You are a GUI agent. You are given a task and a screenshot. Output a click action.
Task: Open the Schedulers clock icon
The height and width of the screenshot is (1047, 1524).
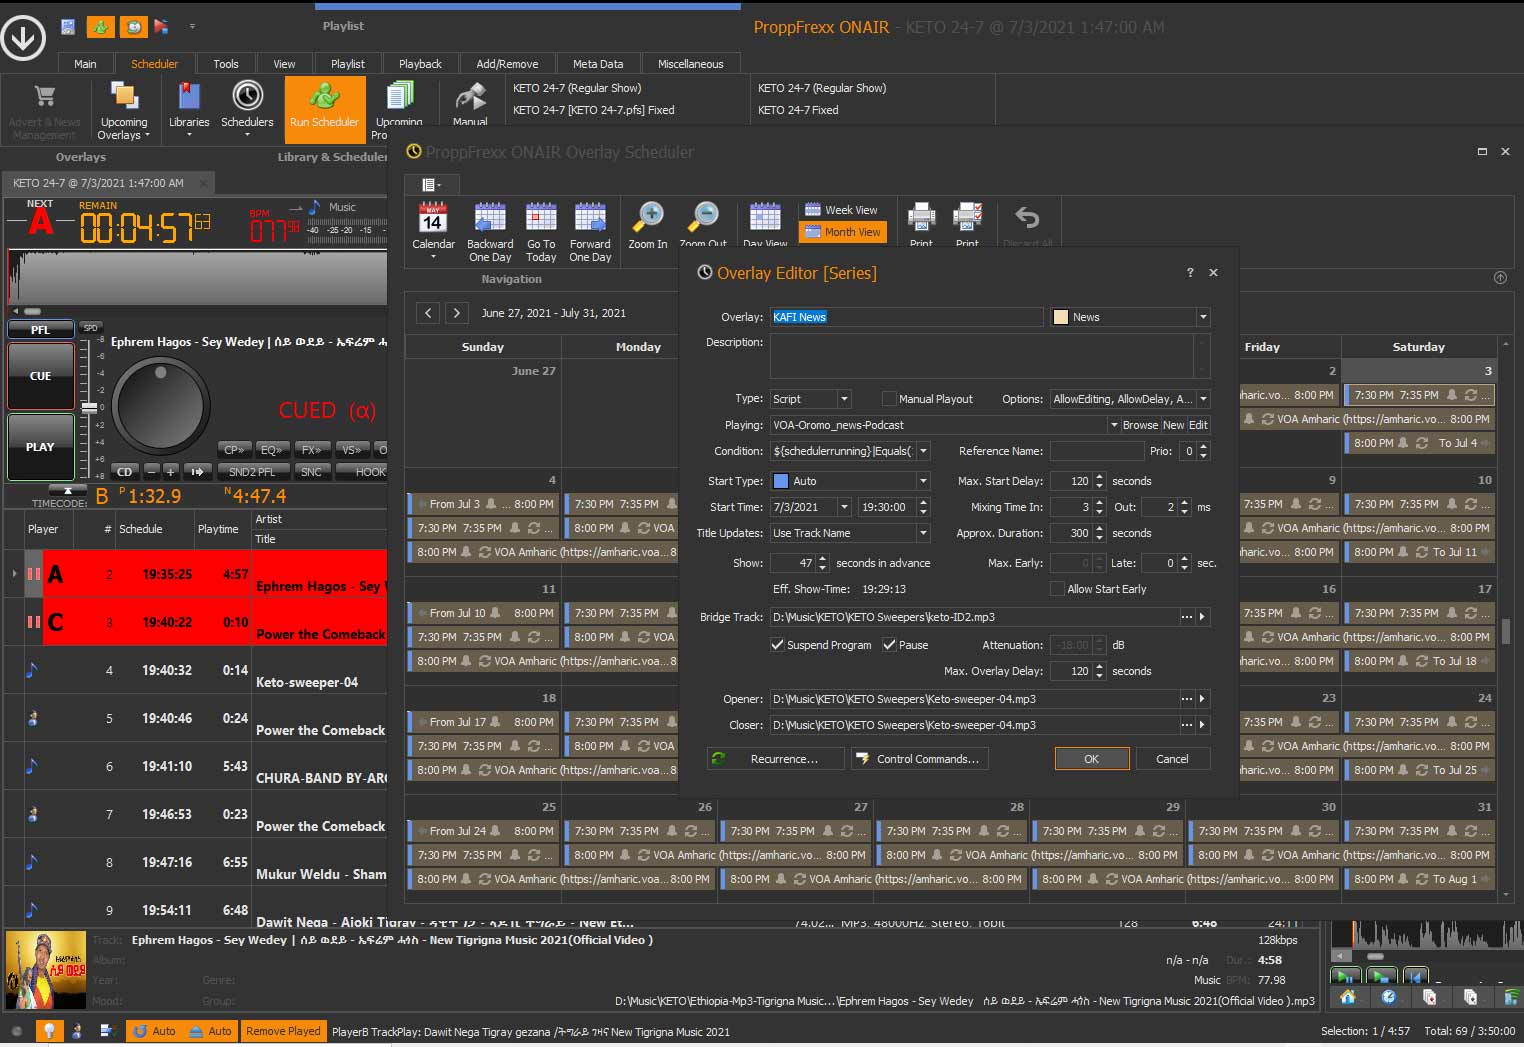247,110
